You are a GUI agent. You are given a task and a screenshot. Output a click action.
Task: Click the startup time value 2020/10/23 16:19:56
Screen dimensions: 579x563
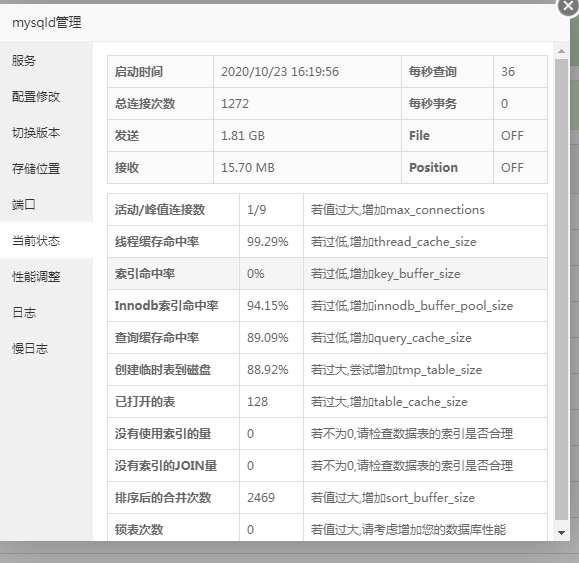[280, 72]
